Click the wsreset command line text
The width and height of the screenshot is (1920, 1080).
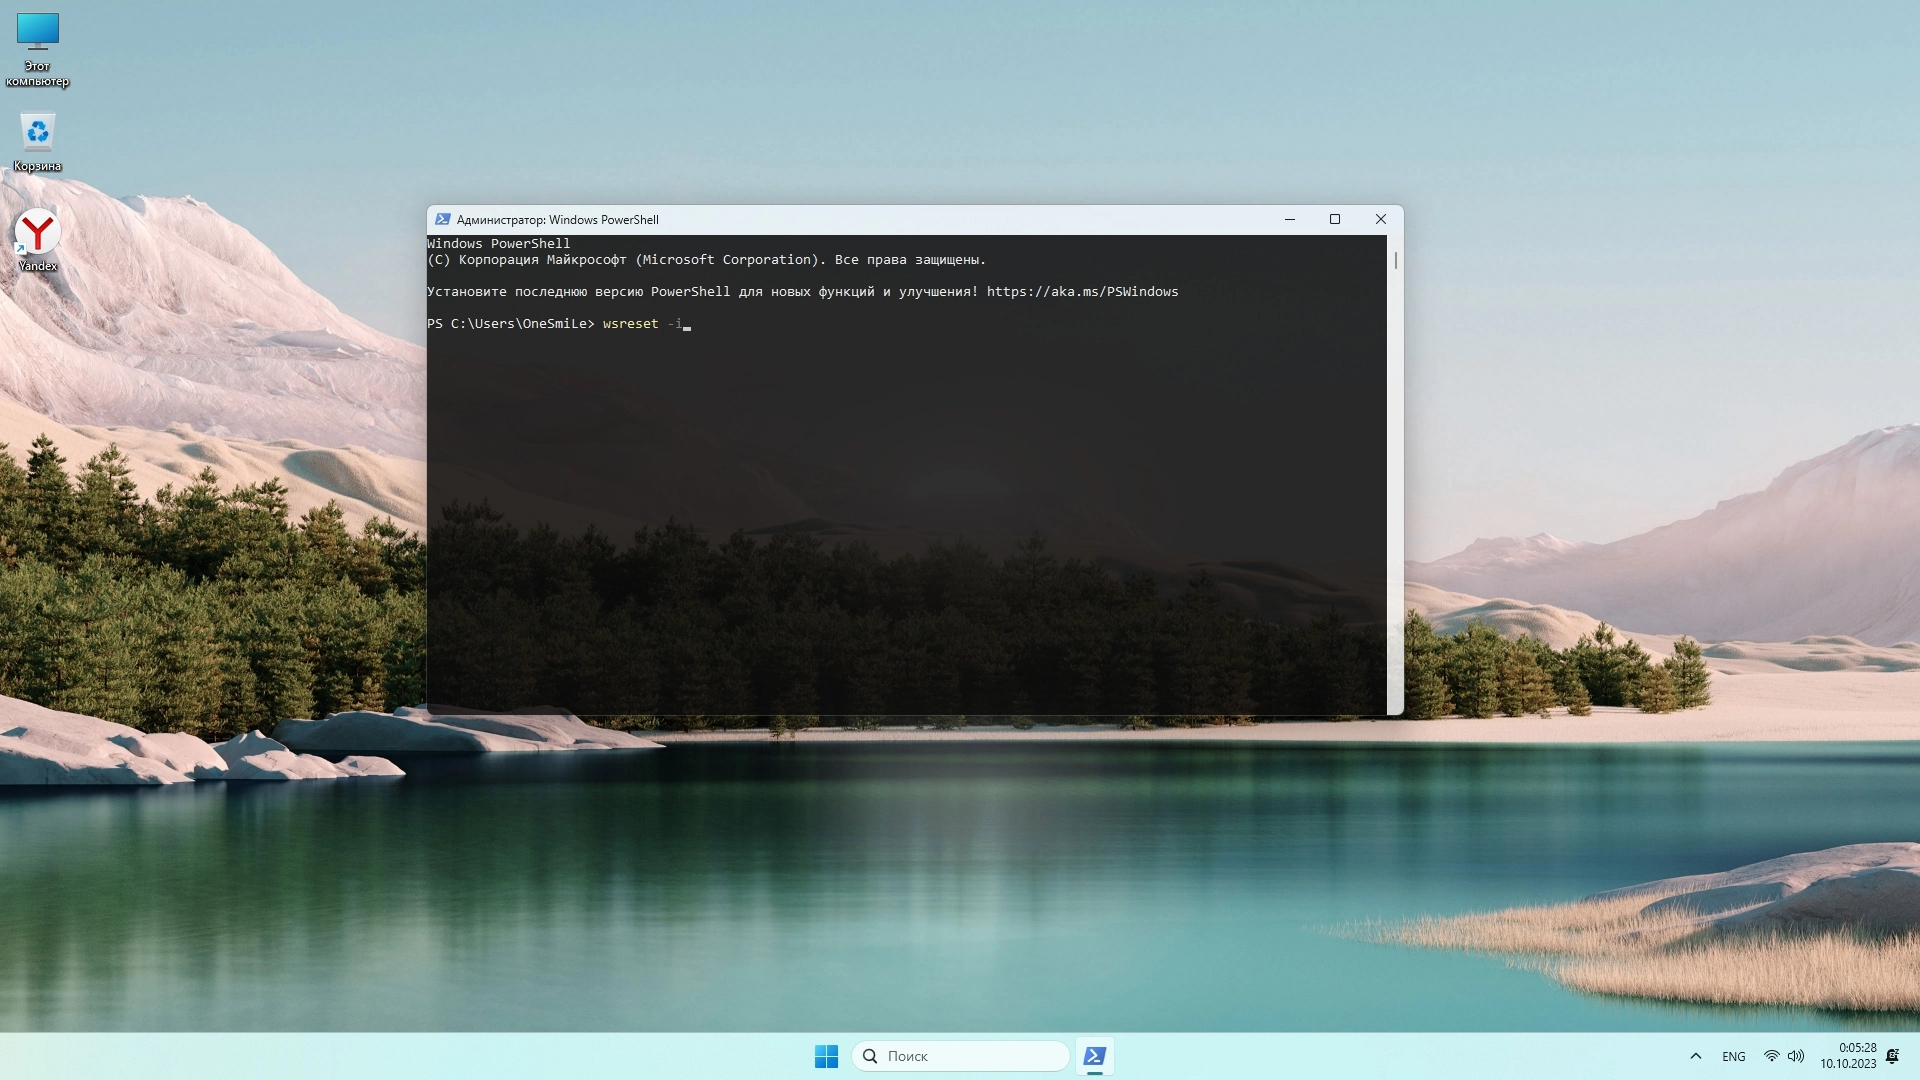632,324
